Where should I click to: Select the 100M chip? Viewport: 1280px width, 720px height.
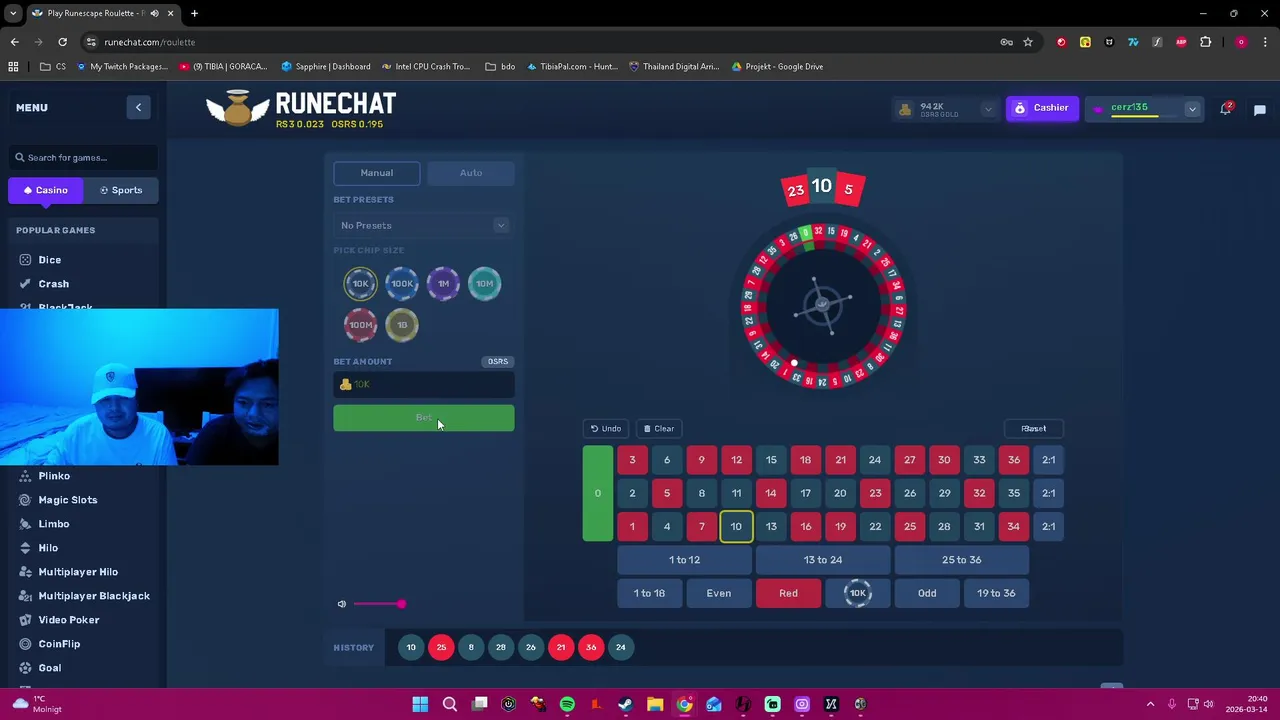pyautogui.click(x=360, y=325)
